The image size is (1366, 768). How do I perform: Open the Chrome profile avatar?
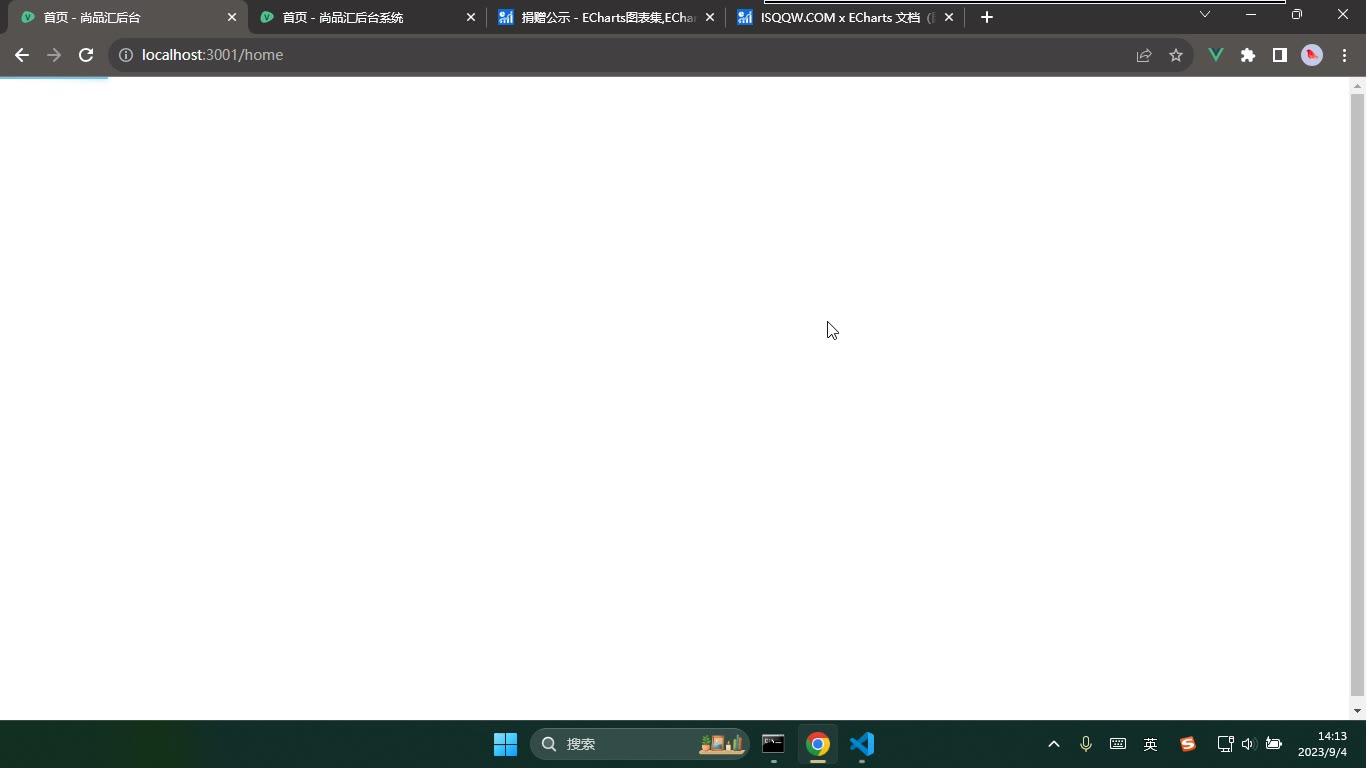coord(1312,55)
